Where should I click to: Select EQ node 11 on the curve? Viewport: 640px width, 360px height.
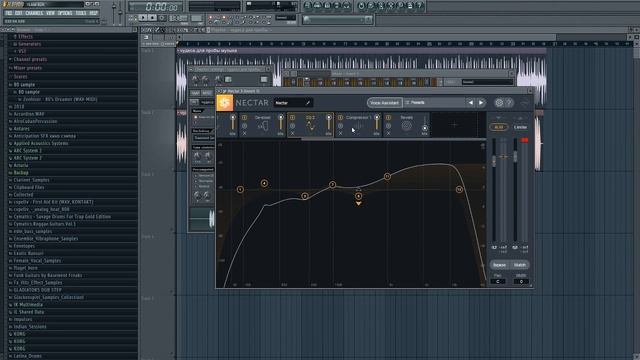pos(387,176)
